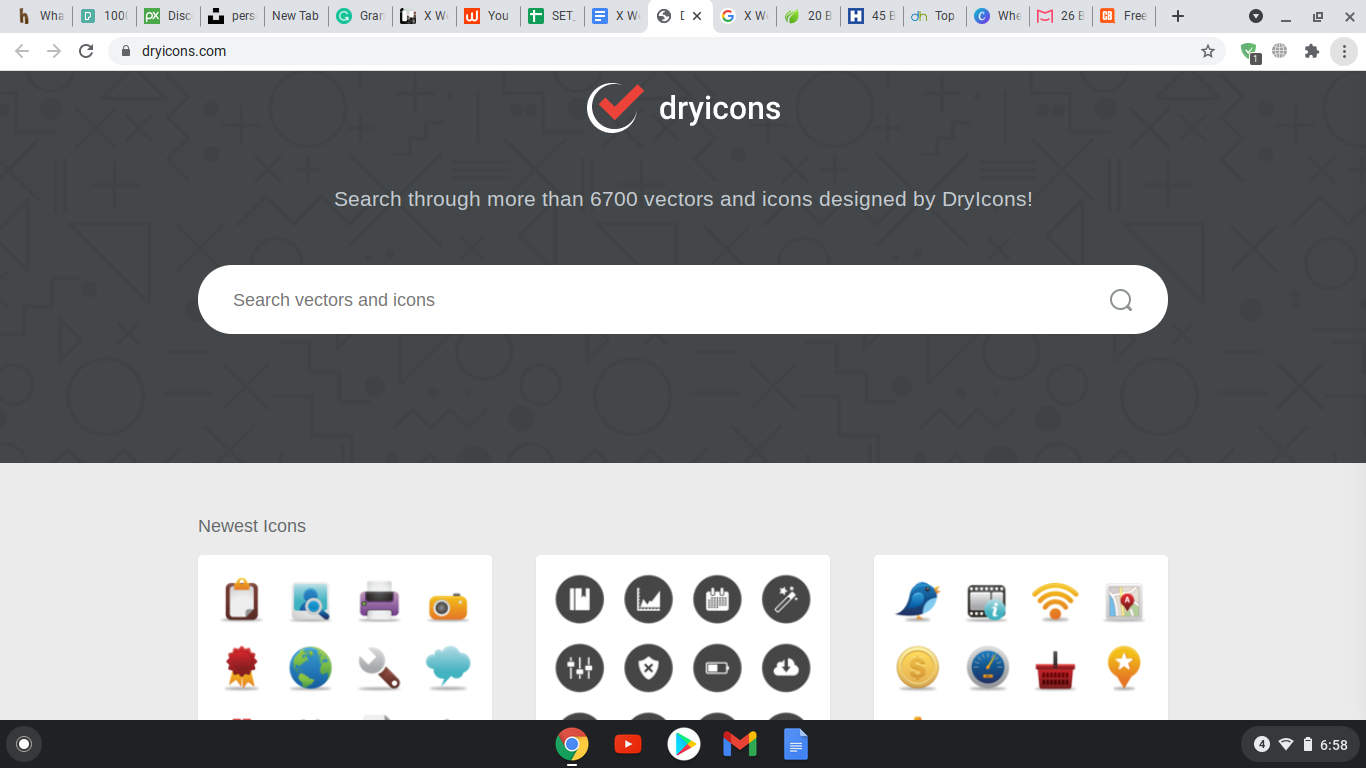This screenshot has width=1366, height=768.
Task: Go forward using browser forward arrow
Action: click(54, 51)
